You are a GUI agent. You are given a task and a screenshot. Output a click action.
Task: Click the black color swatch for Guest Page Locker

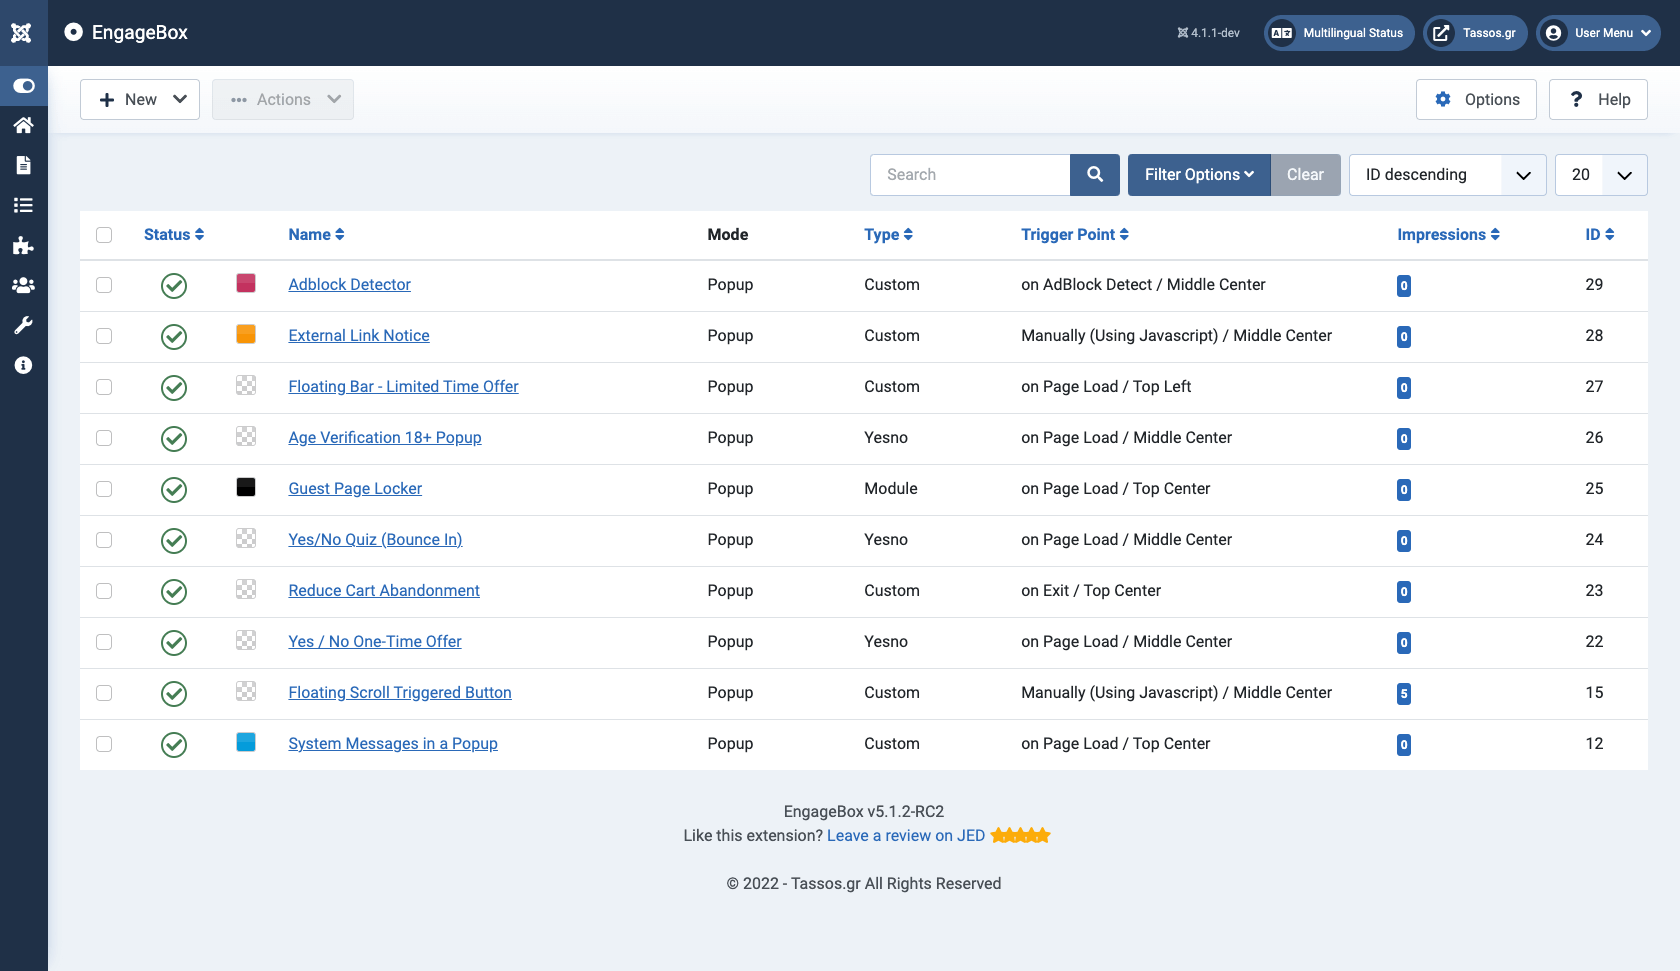pyautogui.click(x=246, y=487)
